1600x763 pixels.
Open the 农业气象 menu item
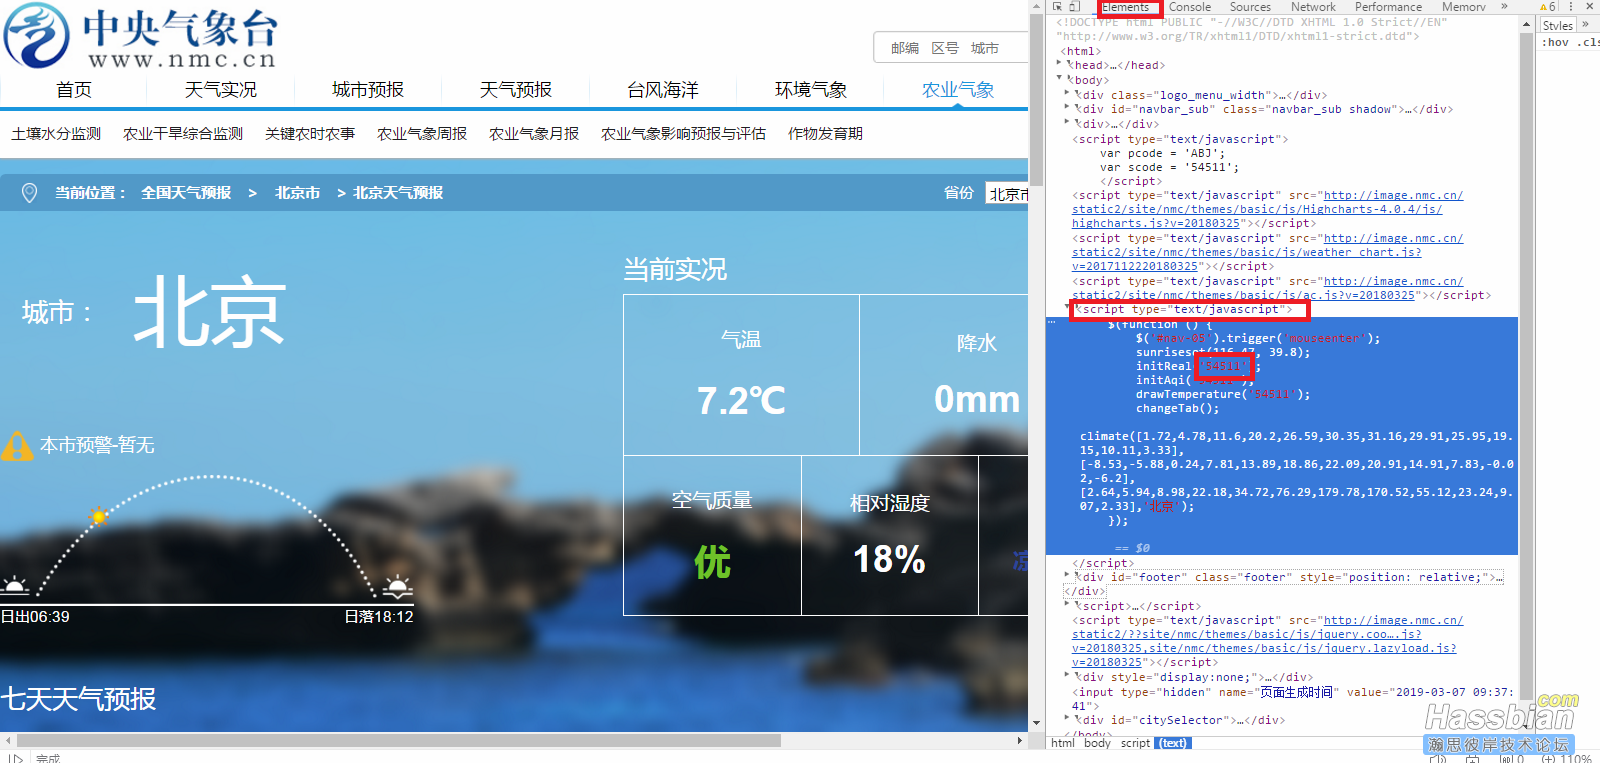point(958,90)
